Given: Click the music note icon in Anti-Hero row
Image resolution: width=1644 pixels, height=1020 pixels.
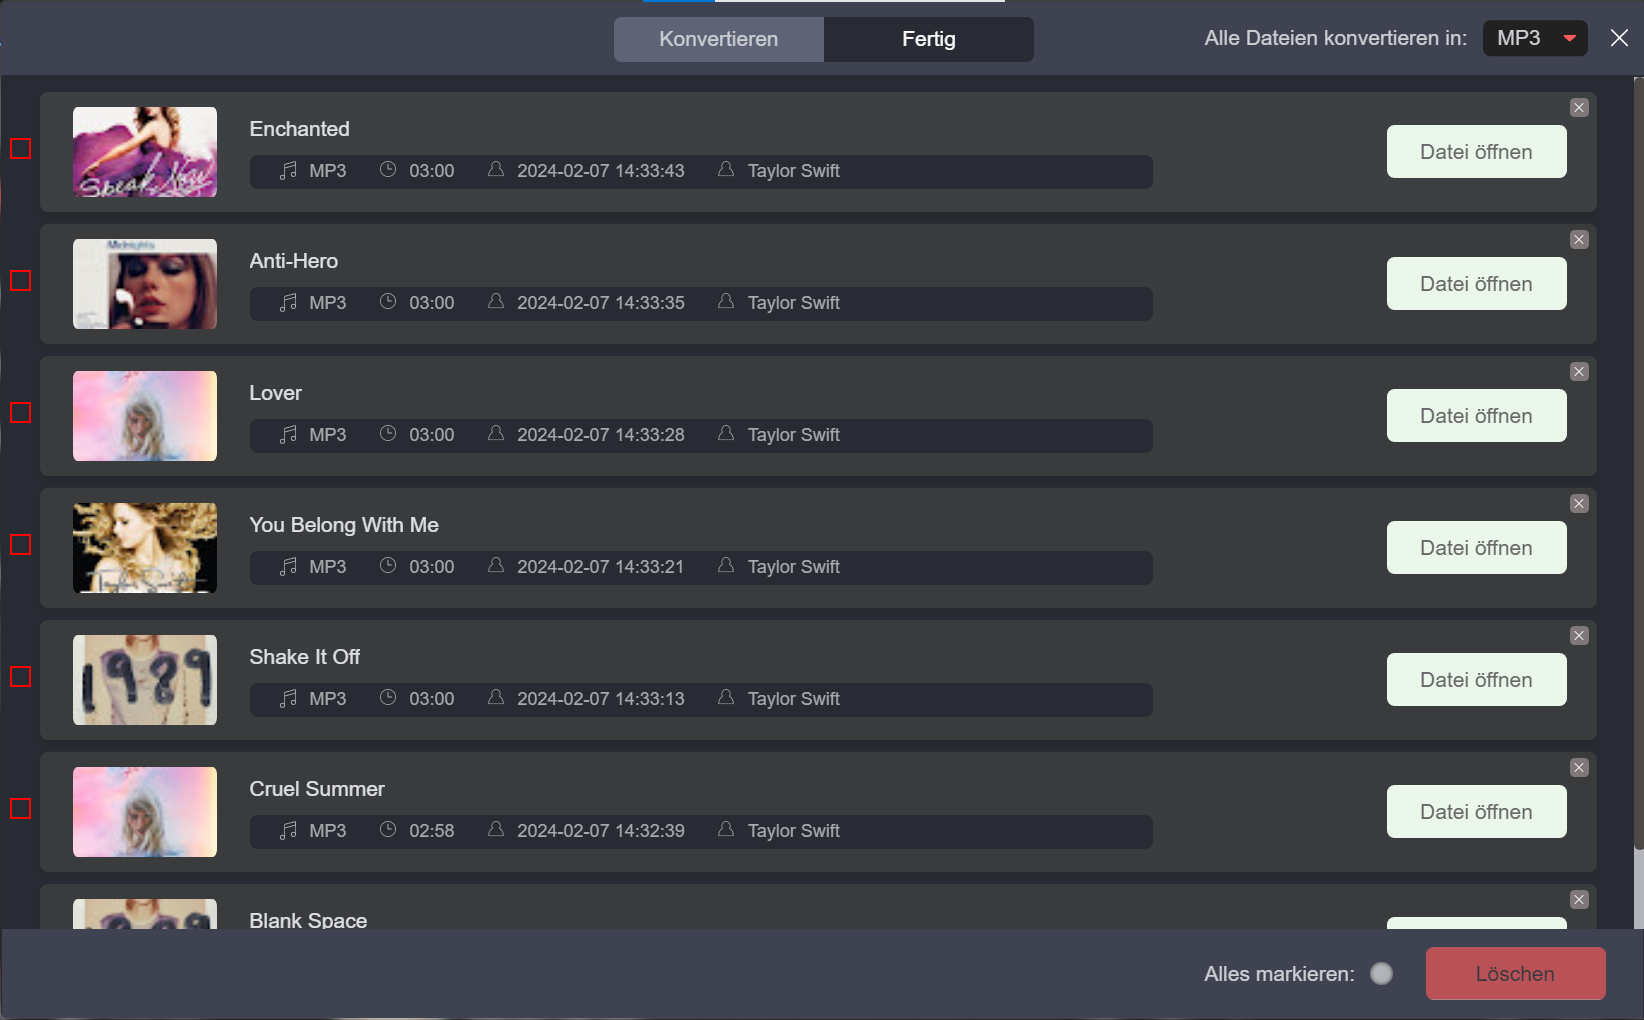Looking at the screenshot, I should [288, 302].
